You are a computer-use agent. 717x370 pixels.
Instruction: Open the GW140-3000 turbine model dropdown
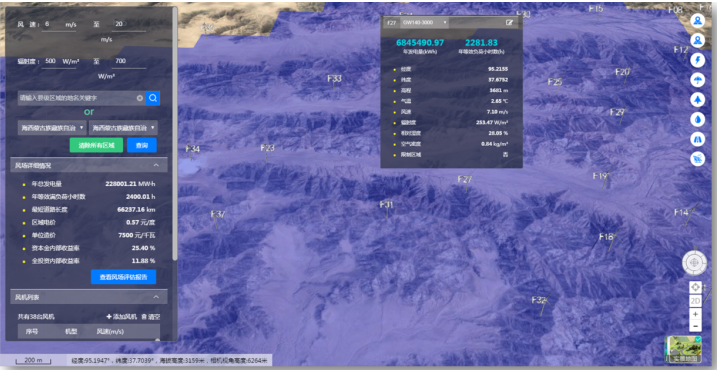tap(424, 22)
